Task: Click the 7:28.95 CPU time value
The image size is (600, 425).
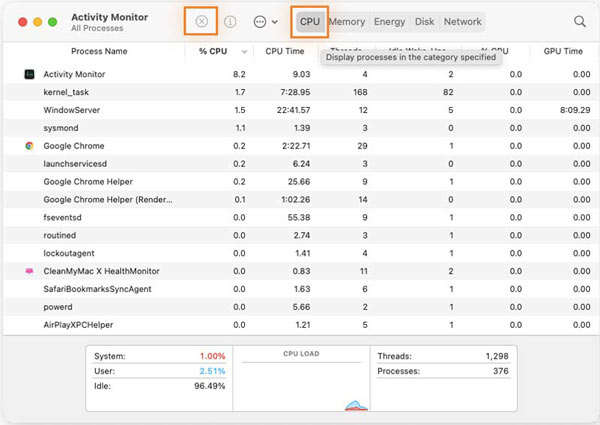Action: [293, 92]
